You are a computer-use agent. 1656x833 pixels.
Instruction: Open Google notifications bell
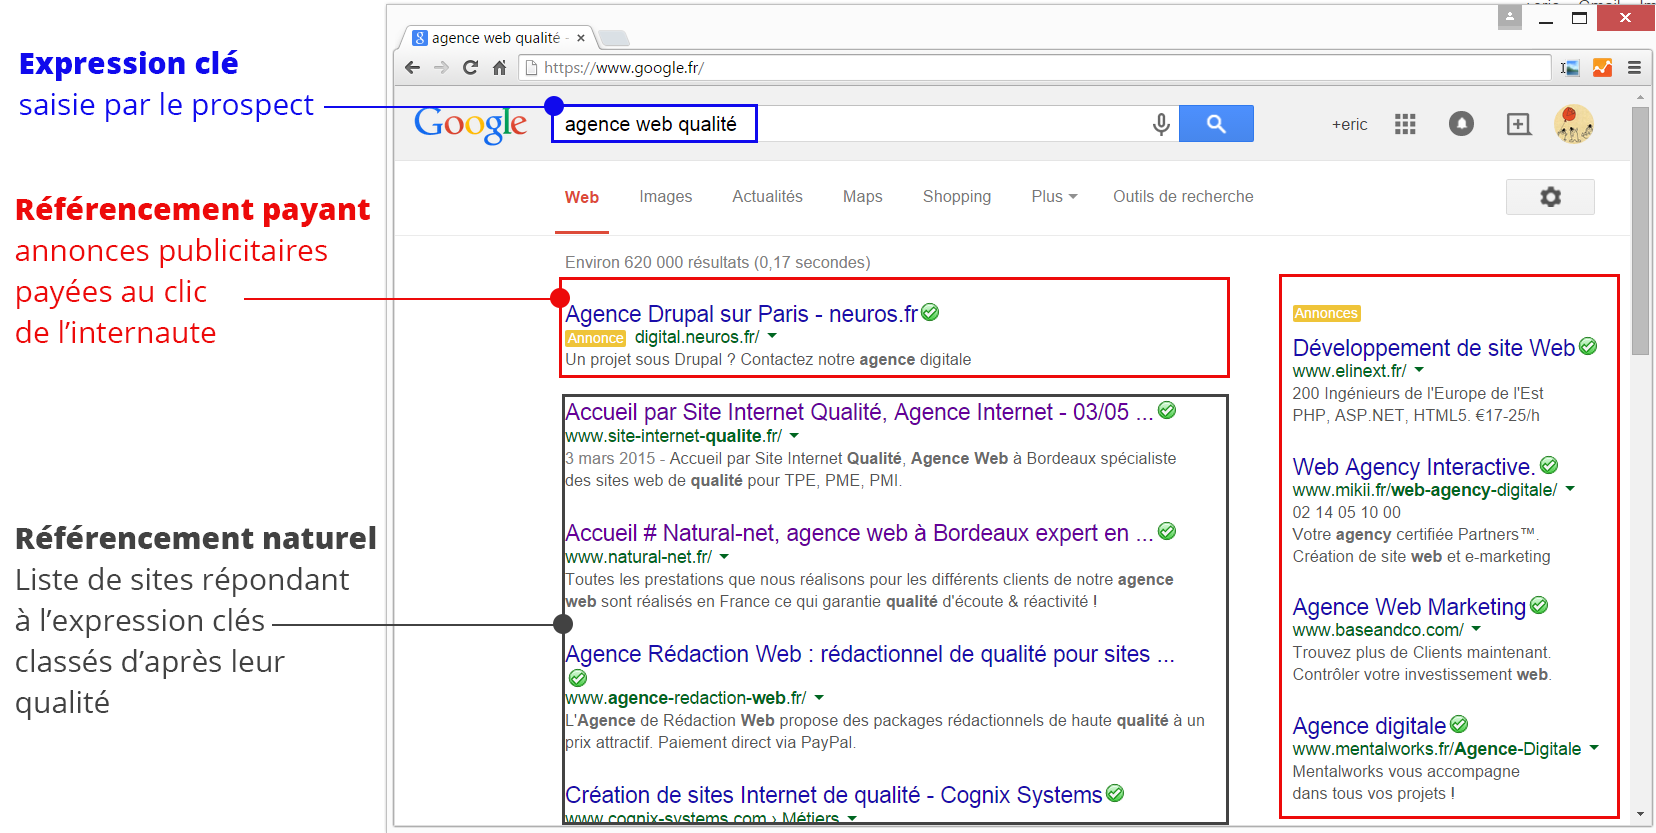(1461, 124)
